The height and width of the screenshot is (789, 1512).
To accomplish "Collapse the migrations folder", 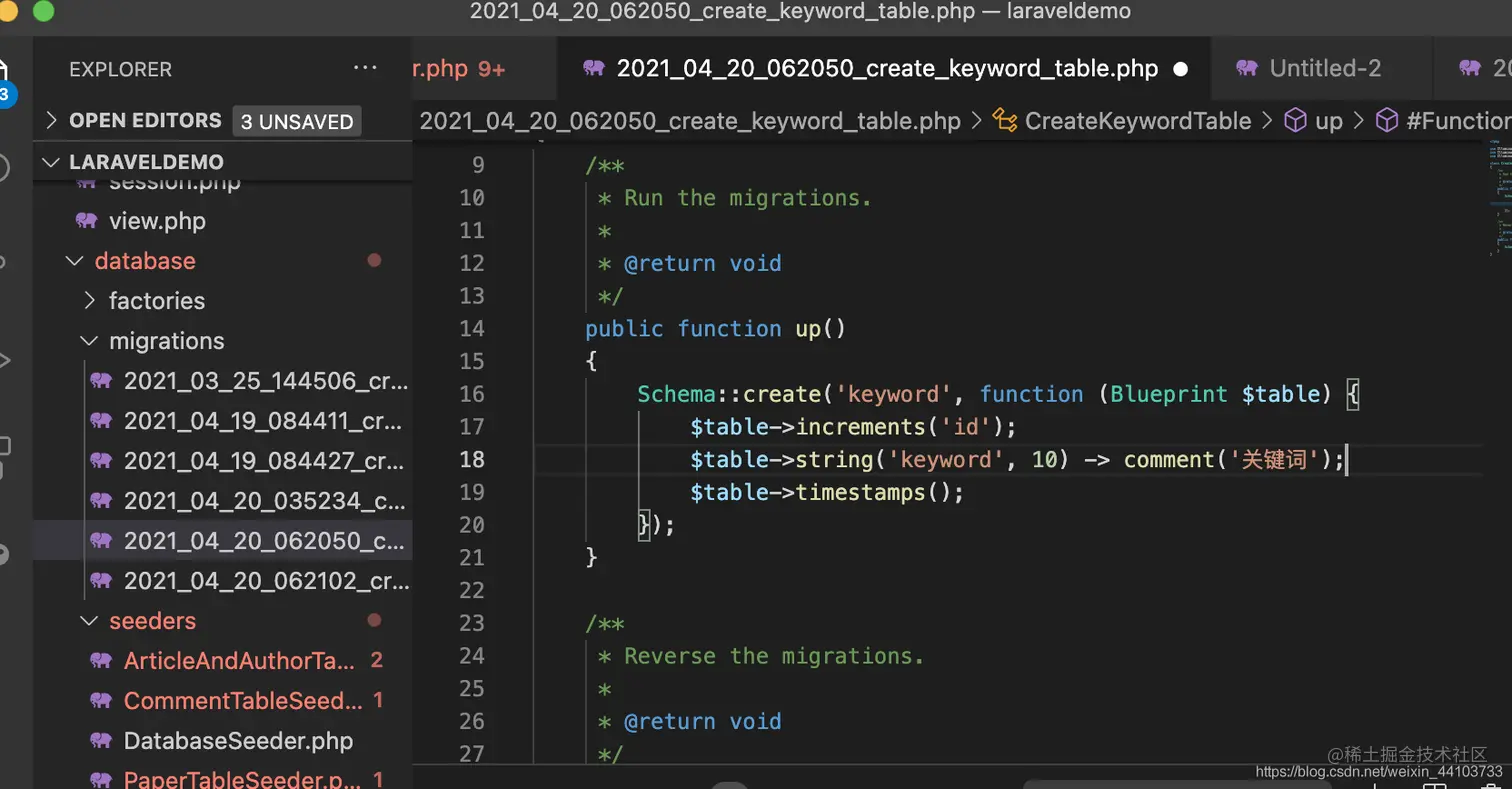I will click(x=90, y=341).
